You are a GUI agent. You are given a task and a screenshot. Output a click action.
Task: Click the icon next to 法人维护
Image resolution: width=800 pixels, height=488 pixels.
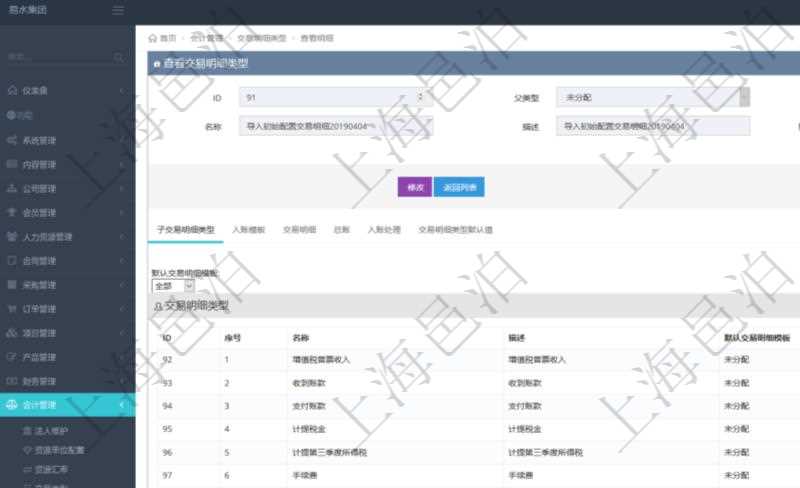click(x=27, y=431)
